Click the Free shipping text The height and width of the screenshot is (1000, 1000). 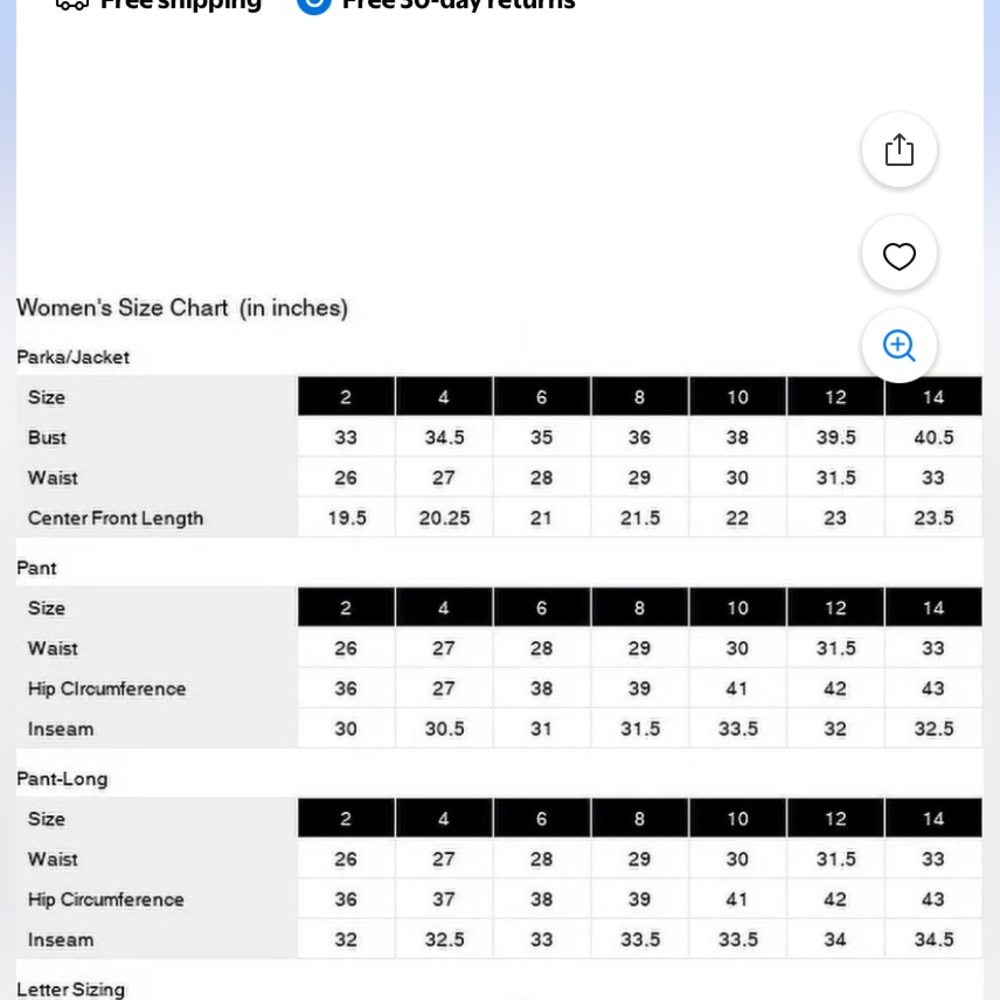pyautogui.click(x=181, y=4)
